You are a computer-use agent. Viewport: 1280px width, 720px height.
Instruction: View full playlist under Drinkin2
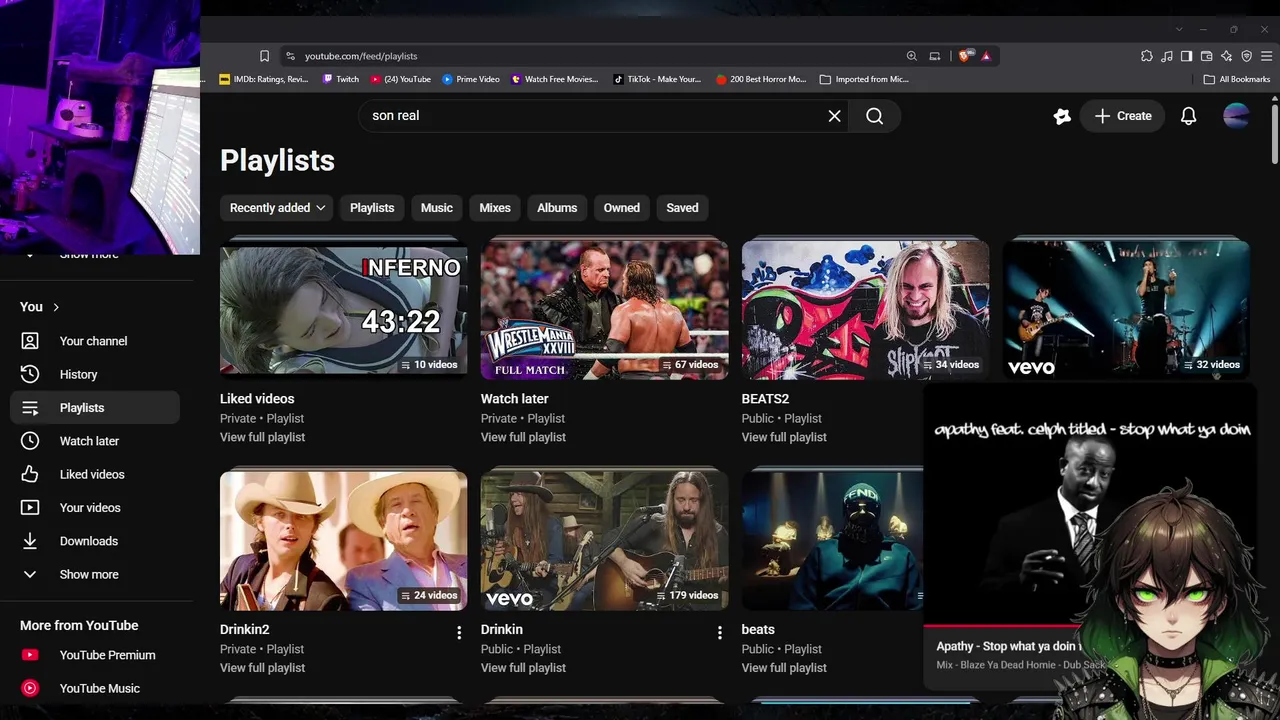point(263,668)
